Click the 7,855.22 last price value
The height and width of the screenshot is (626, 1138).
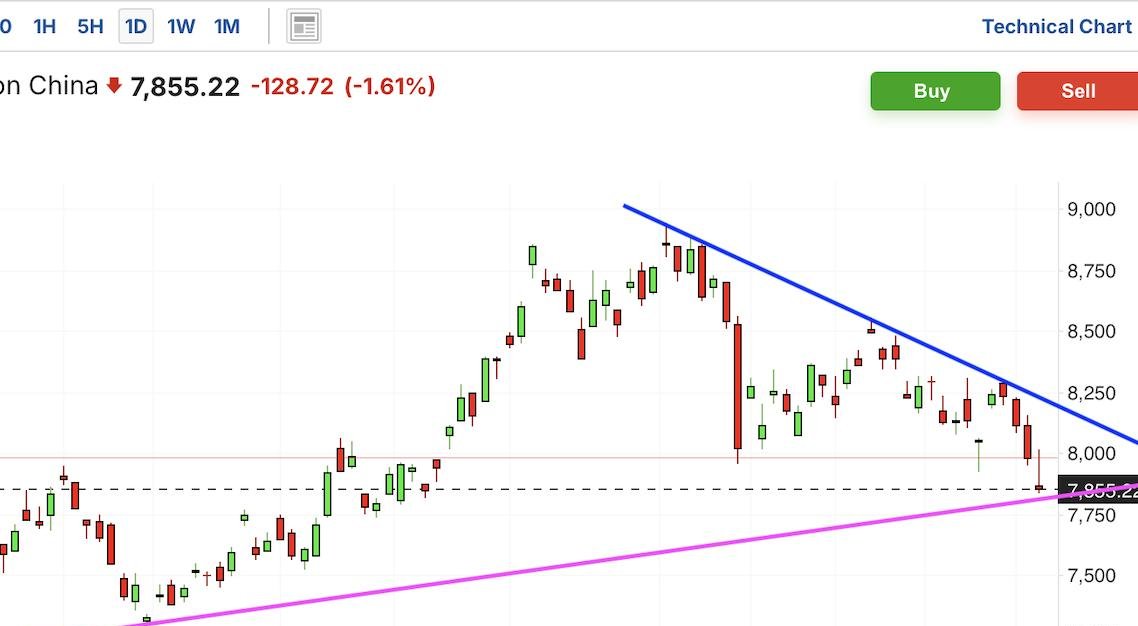click(185, 87)
